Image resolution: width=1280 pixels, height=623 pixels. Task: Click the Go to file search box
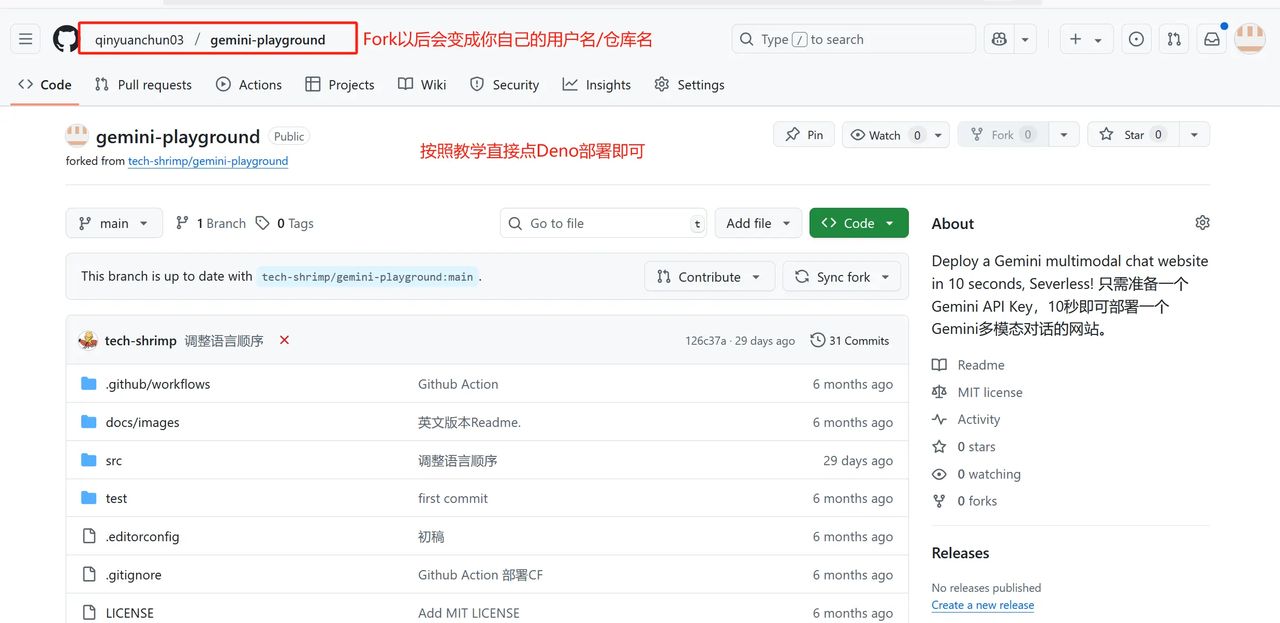pos(603,222)
